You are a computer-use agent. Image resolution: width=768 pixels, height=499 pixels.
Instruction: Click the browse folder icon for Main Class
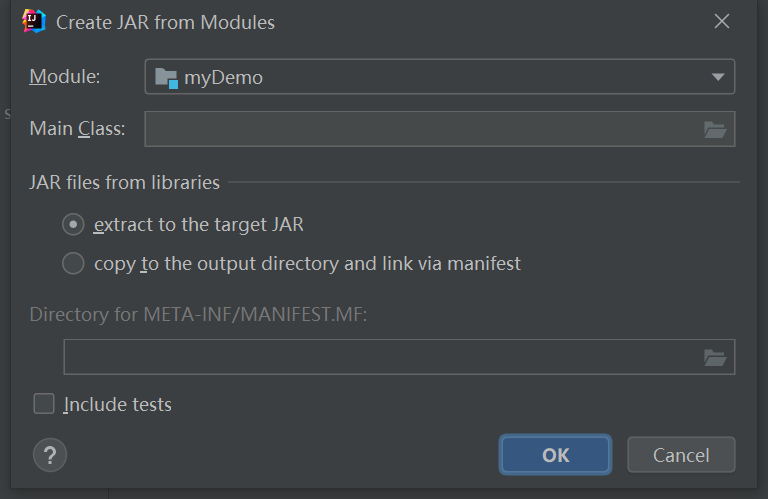pyautogui.click(x=714, y=129)
